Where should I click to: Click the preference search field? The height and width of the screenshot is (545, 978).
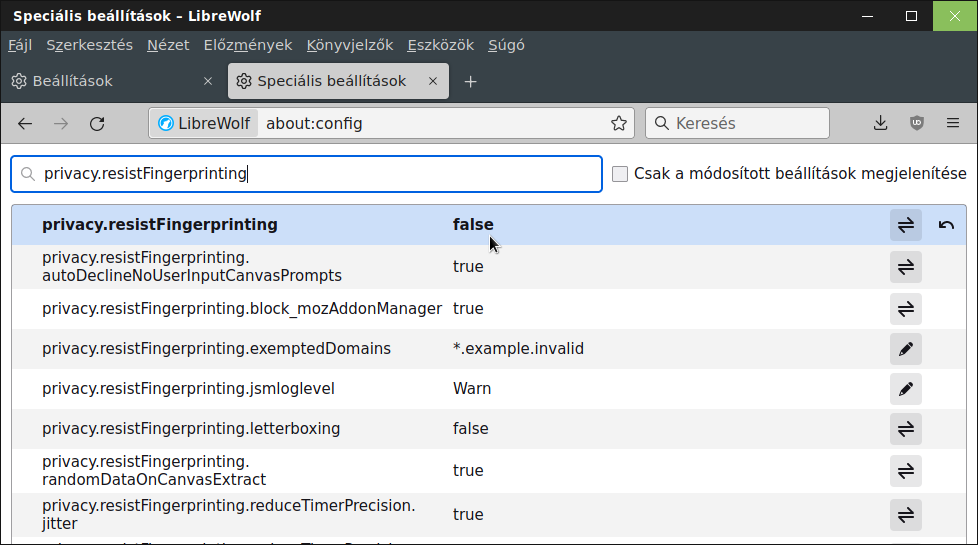[306, 174]
